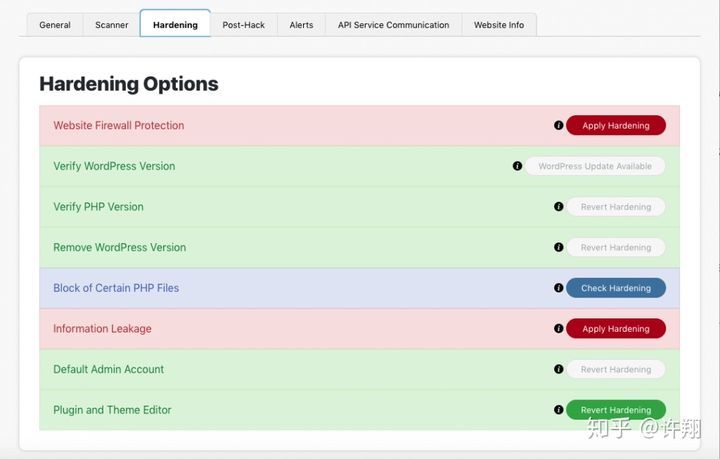Apply Hardening for Website Firewall Protection
Image resolution: width=720 pixels, height=459 pixels.
click(x=615, y=126)
